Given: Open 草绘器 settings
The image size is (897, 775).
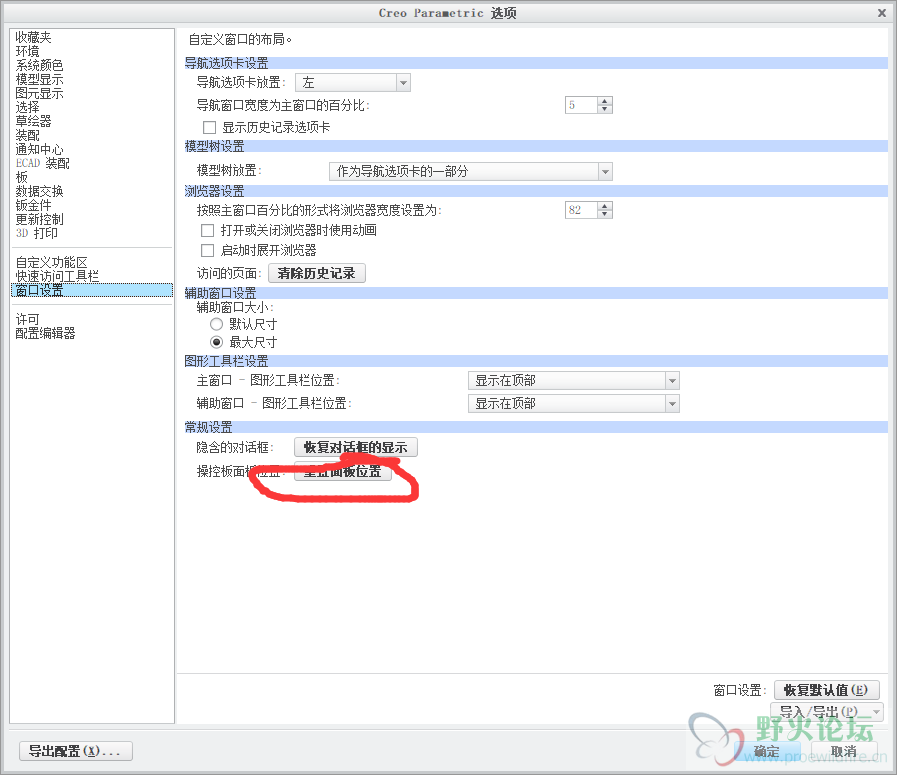Looking at the screenshot, I should pyautogui.click(x=33, y=121).
